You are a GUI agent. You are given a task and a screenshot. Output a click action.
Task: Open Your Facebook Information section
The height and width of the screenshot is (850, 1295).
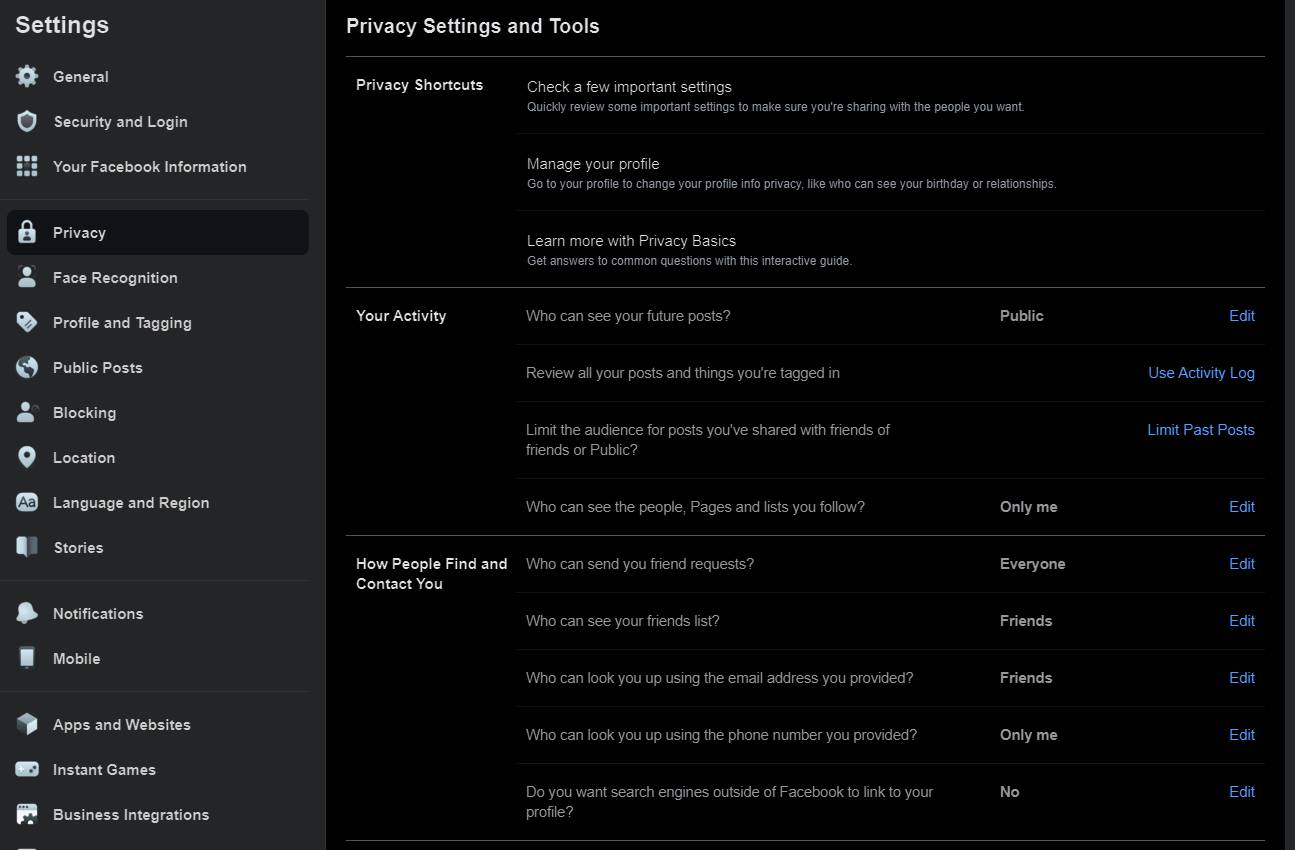pos(158,166)
